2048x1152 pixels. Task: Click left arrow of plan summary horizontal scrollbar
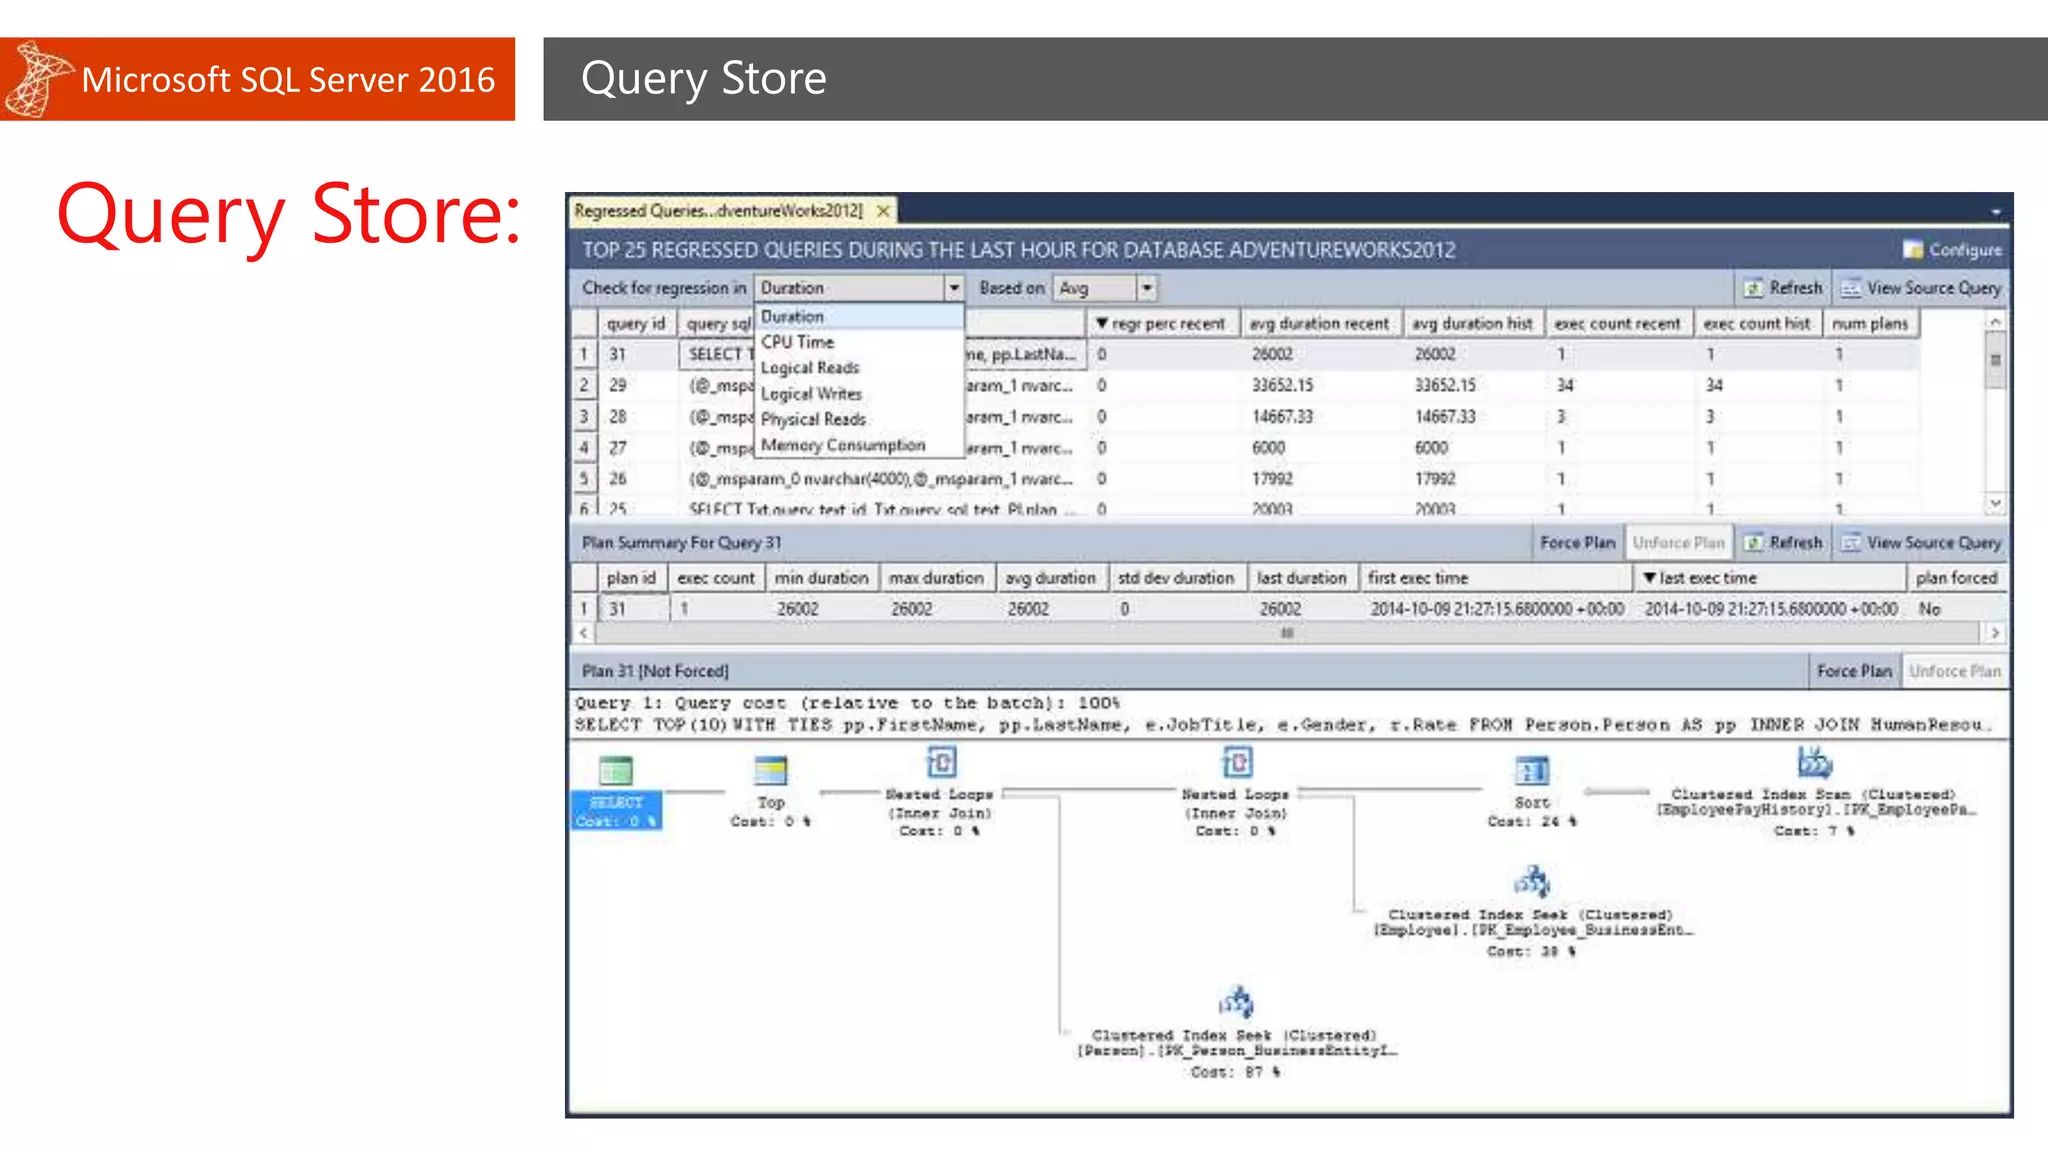(x=584, y=633)
